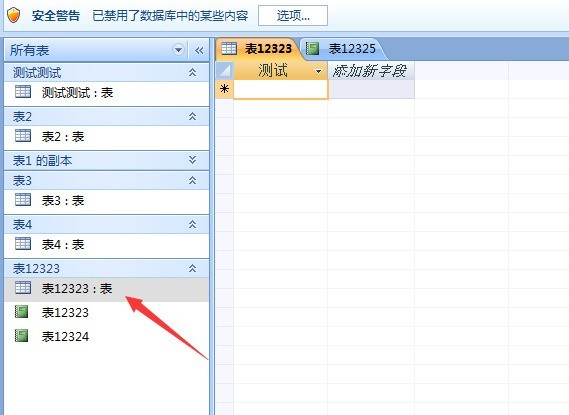Screen dimensions: 569x415
Task: Click the report icon on the 表12325 tab
Action: pyautogui.click(x=312, y=48)
